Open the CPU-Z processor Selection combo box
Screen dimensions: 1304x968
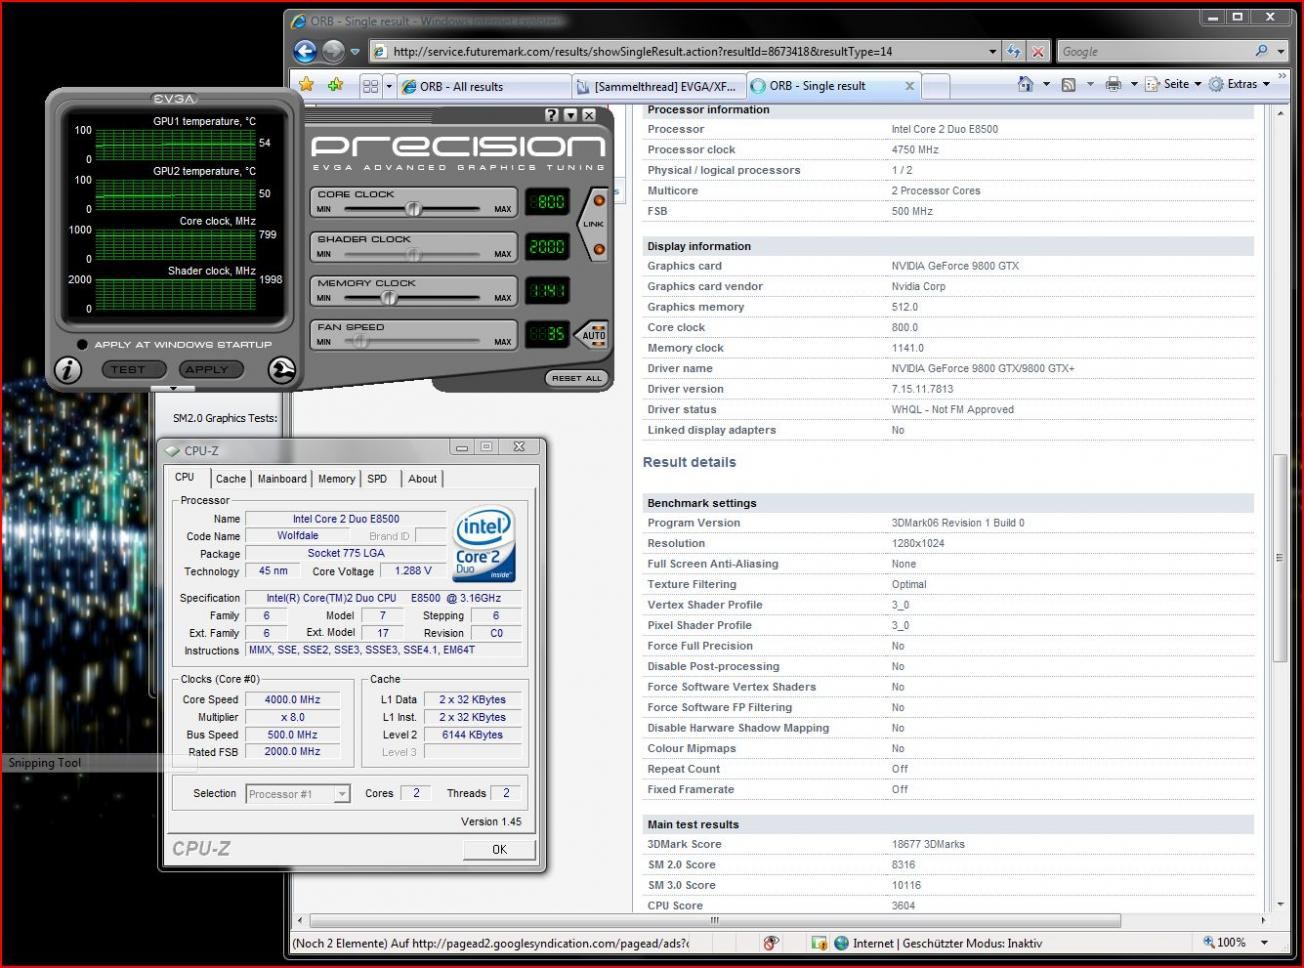(298, 794)
